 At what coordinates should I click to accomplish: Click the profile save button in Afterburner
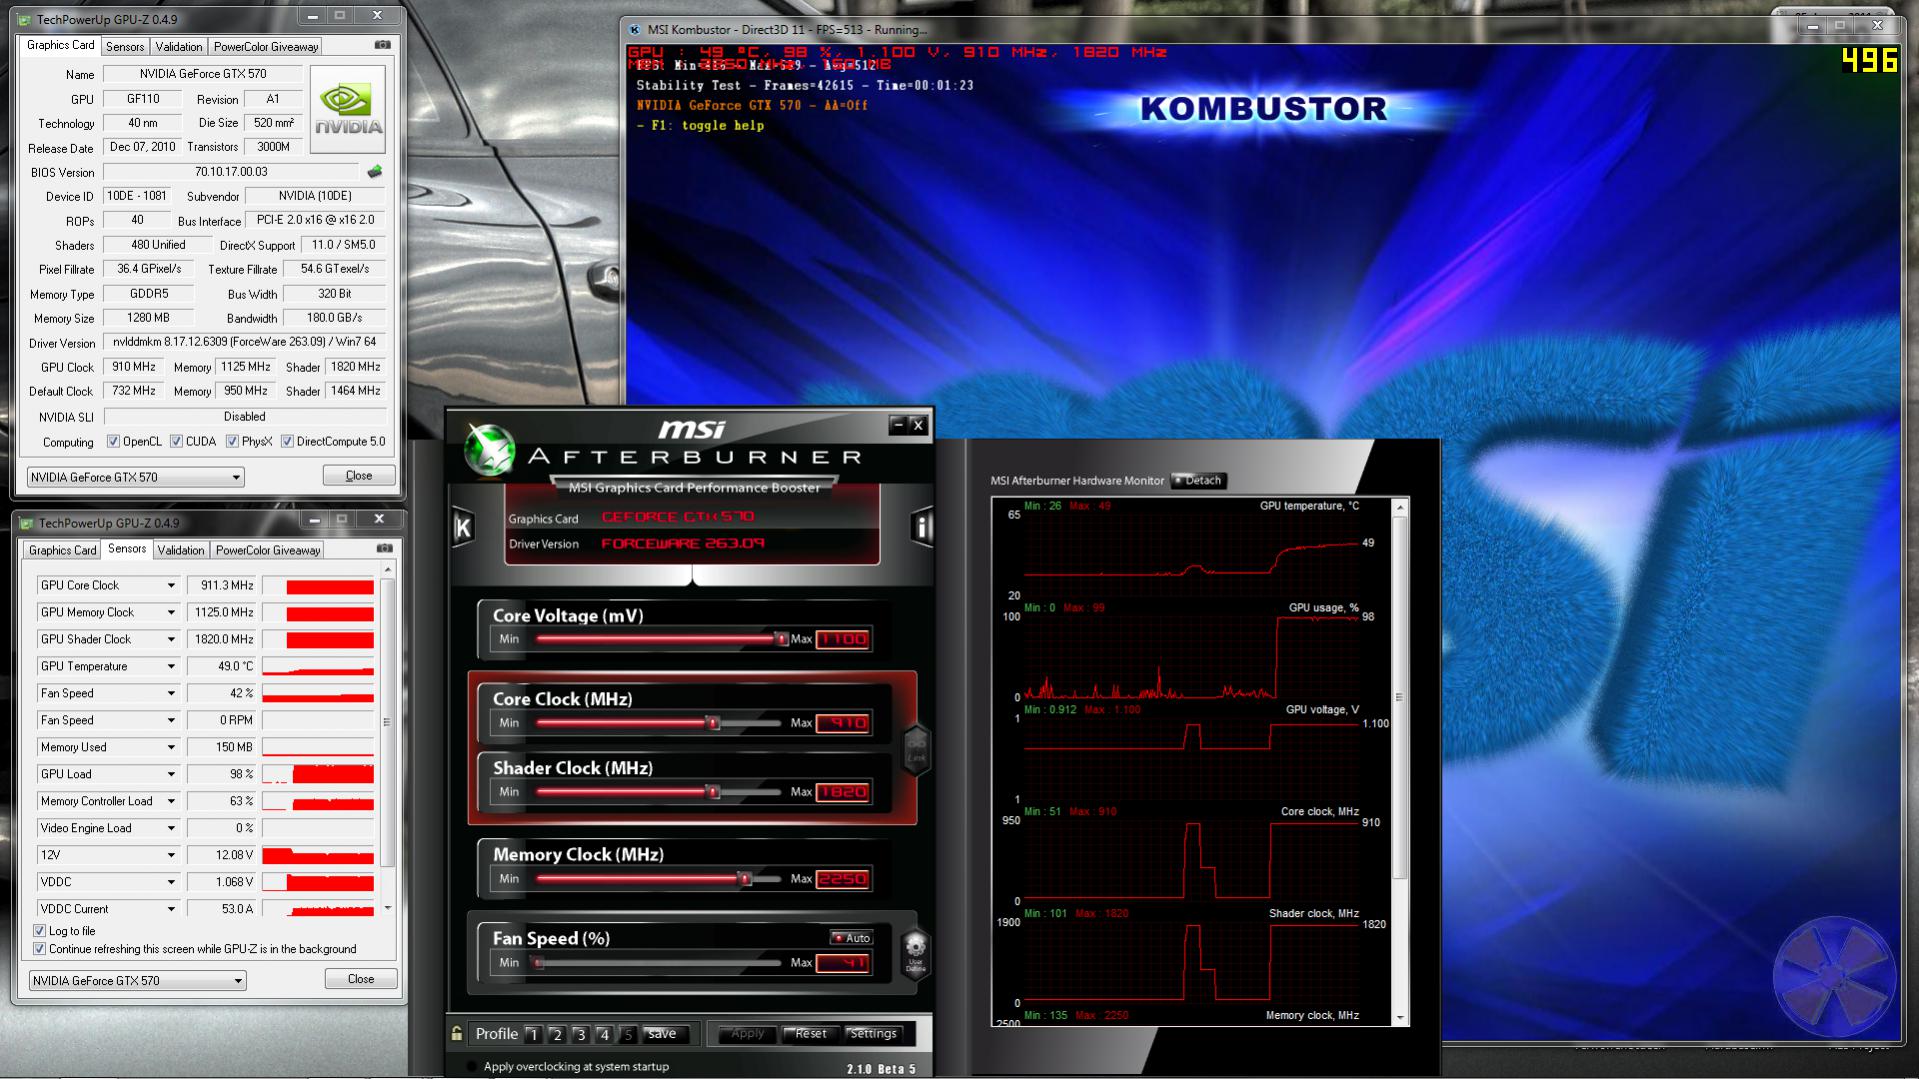pos(662,1034)
